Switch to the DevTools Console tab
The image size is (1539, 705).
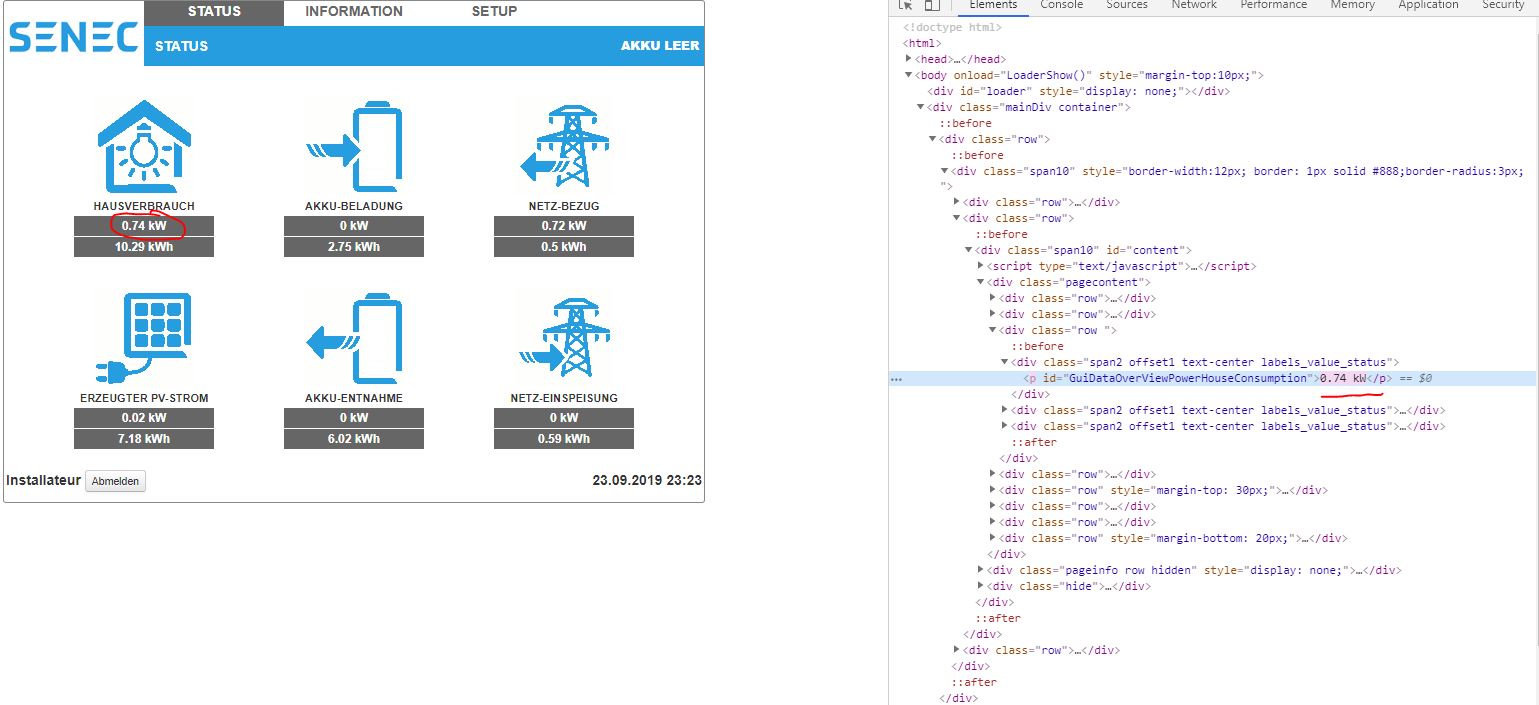pos(1061,5)
